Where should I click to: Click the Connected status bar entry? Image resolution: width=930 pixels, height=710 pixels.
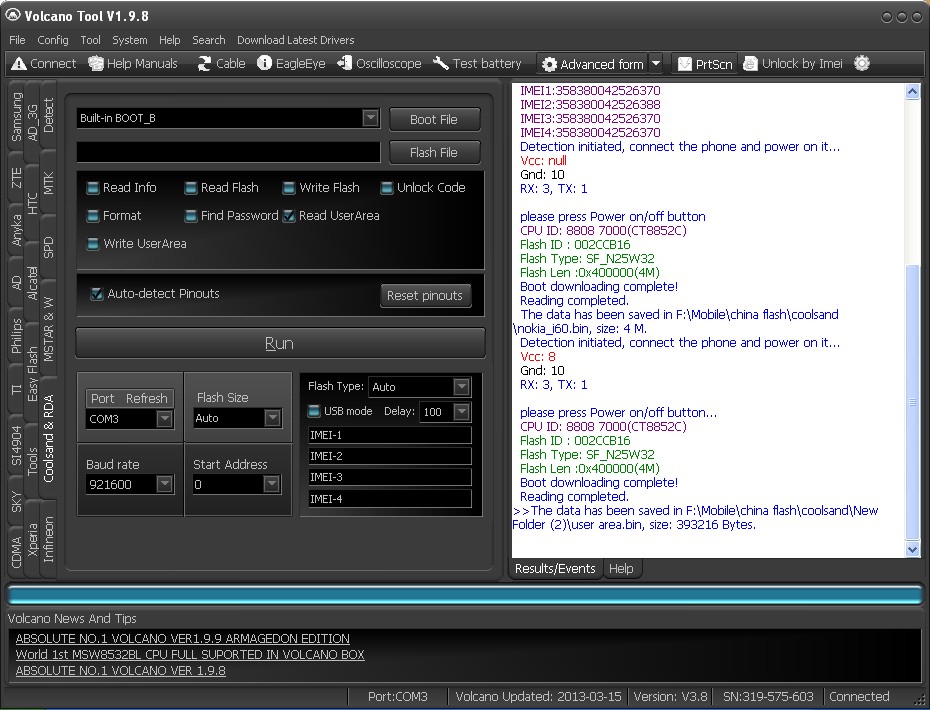[x=859, y=696]
